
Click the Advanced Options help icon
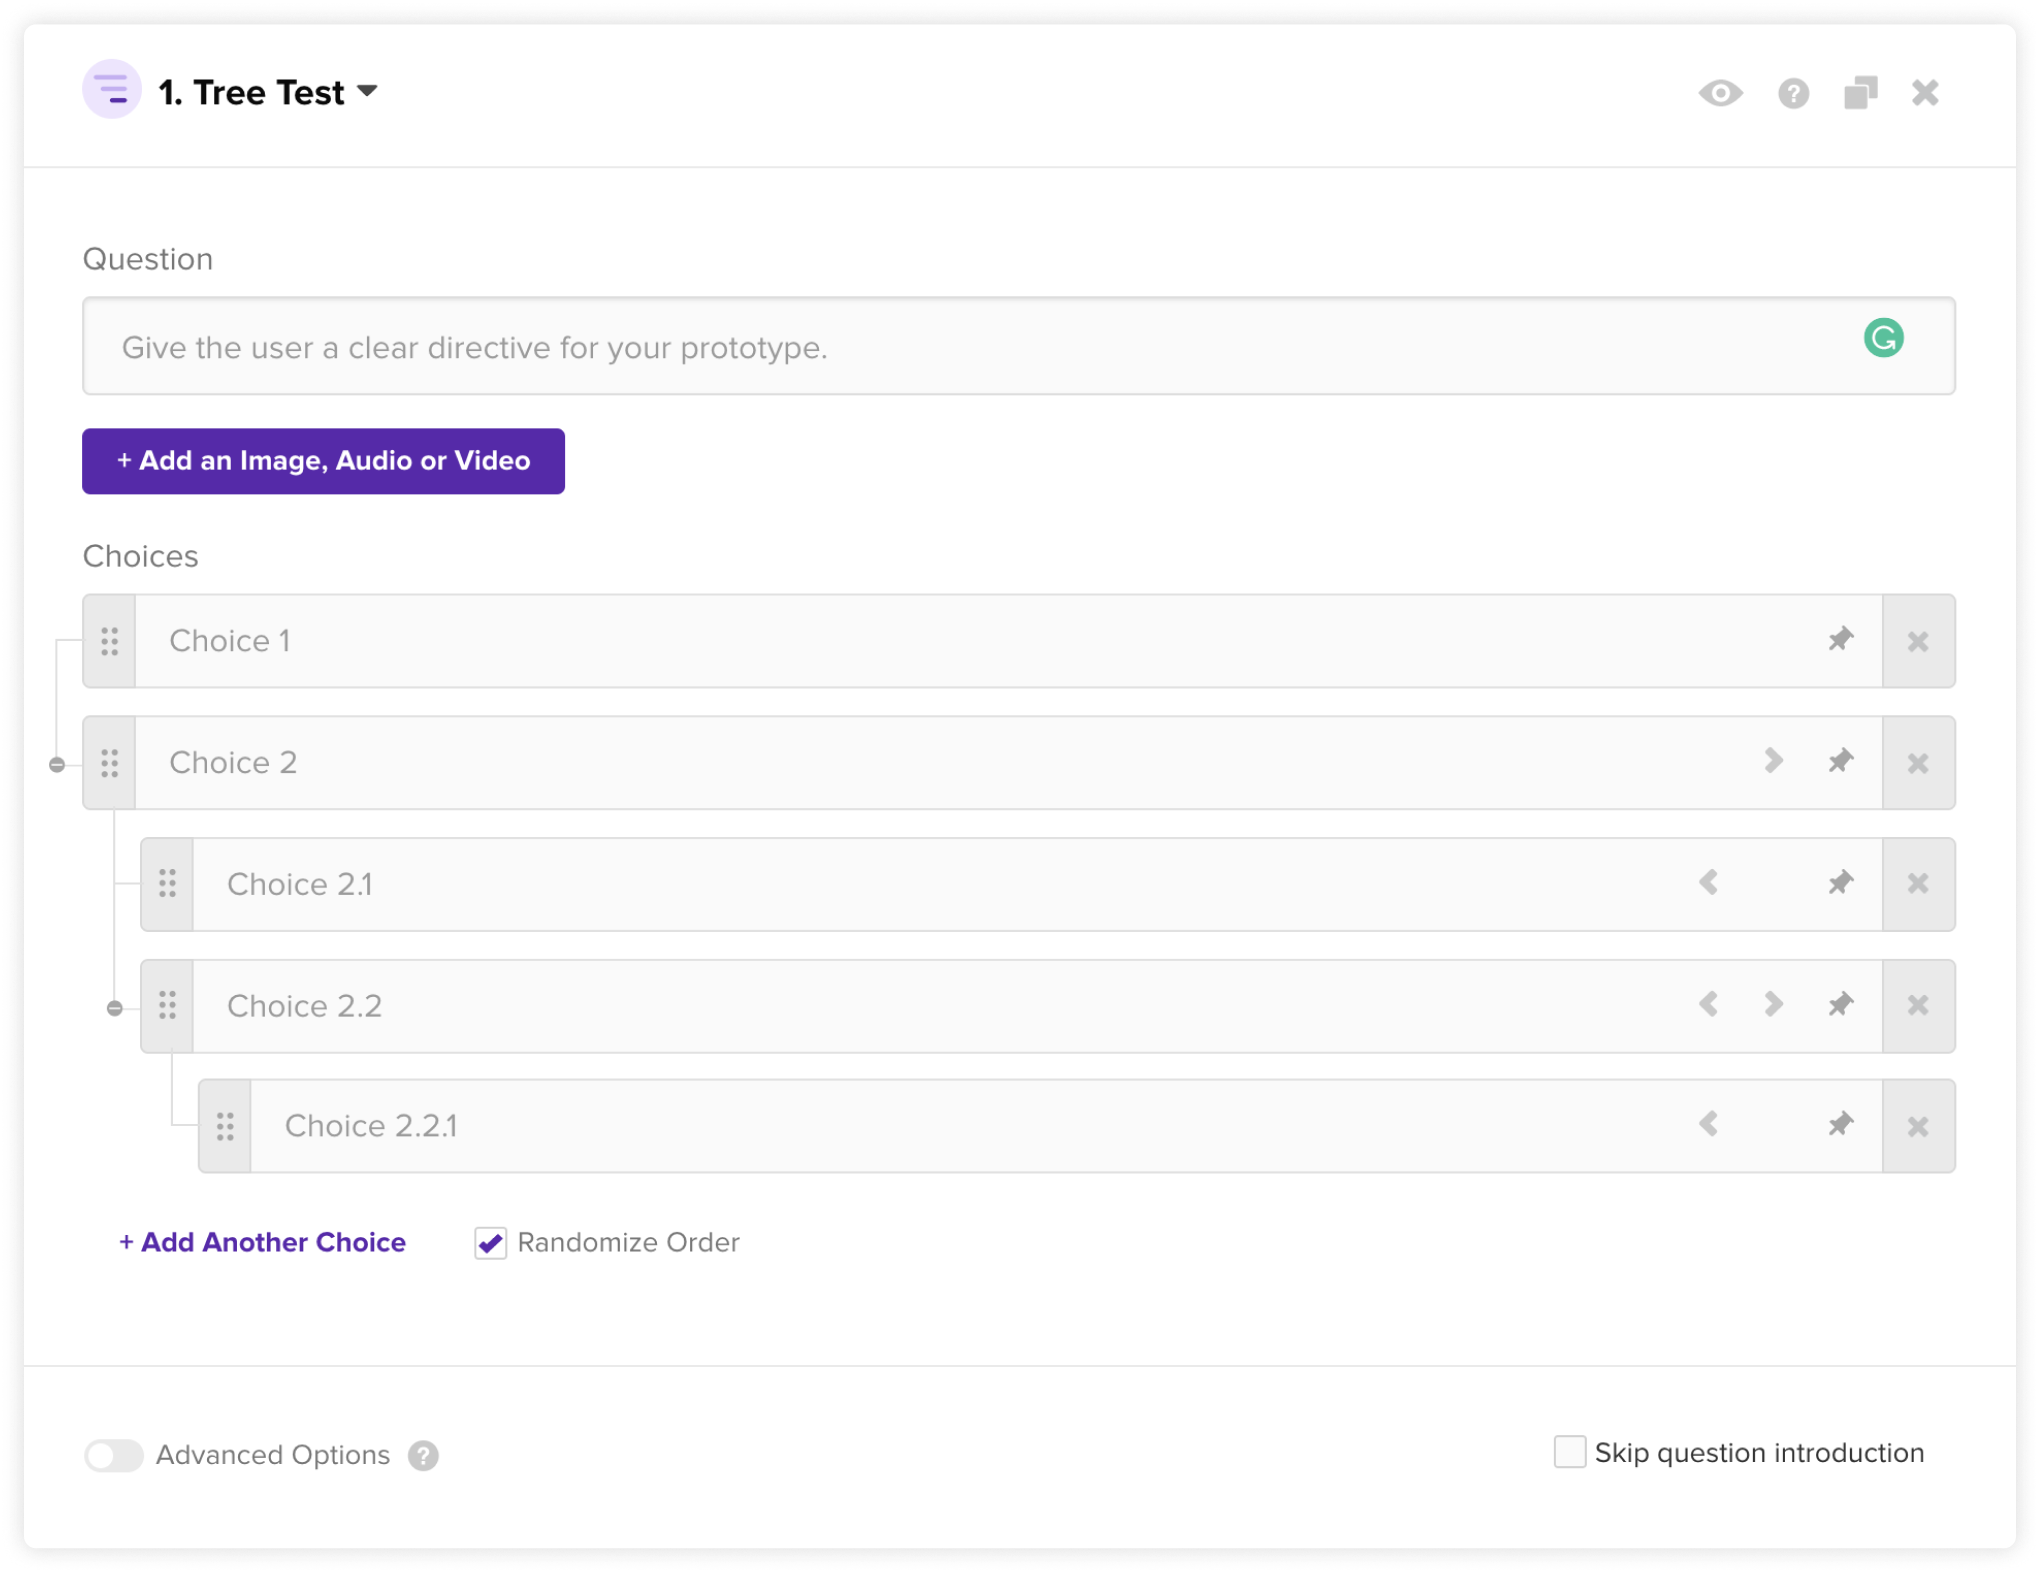pyautogui.click(x=423, y=1455)
